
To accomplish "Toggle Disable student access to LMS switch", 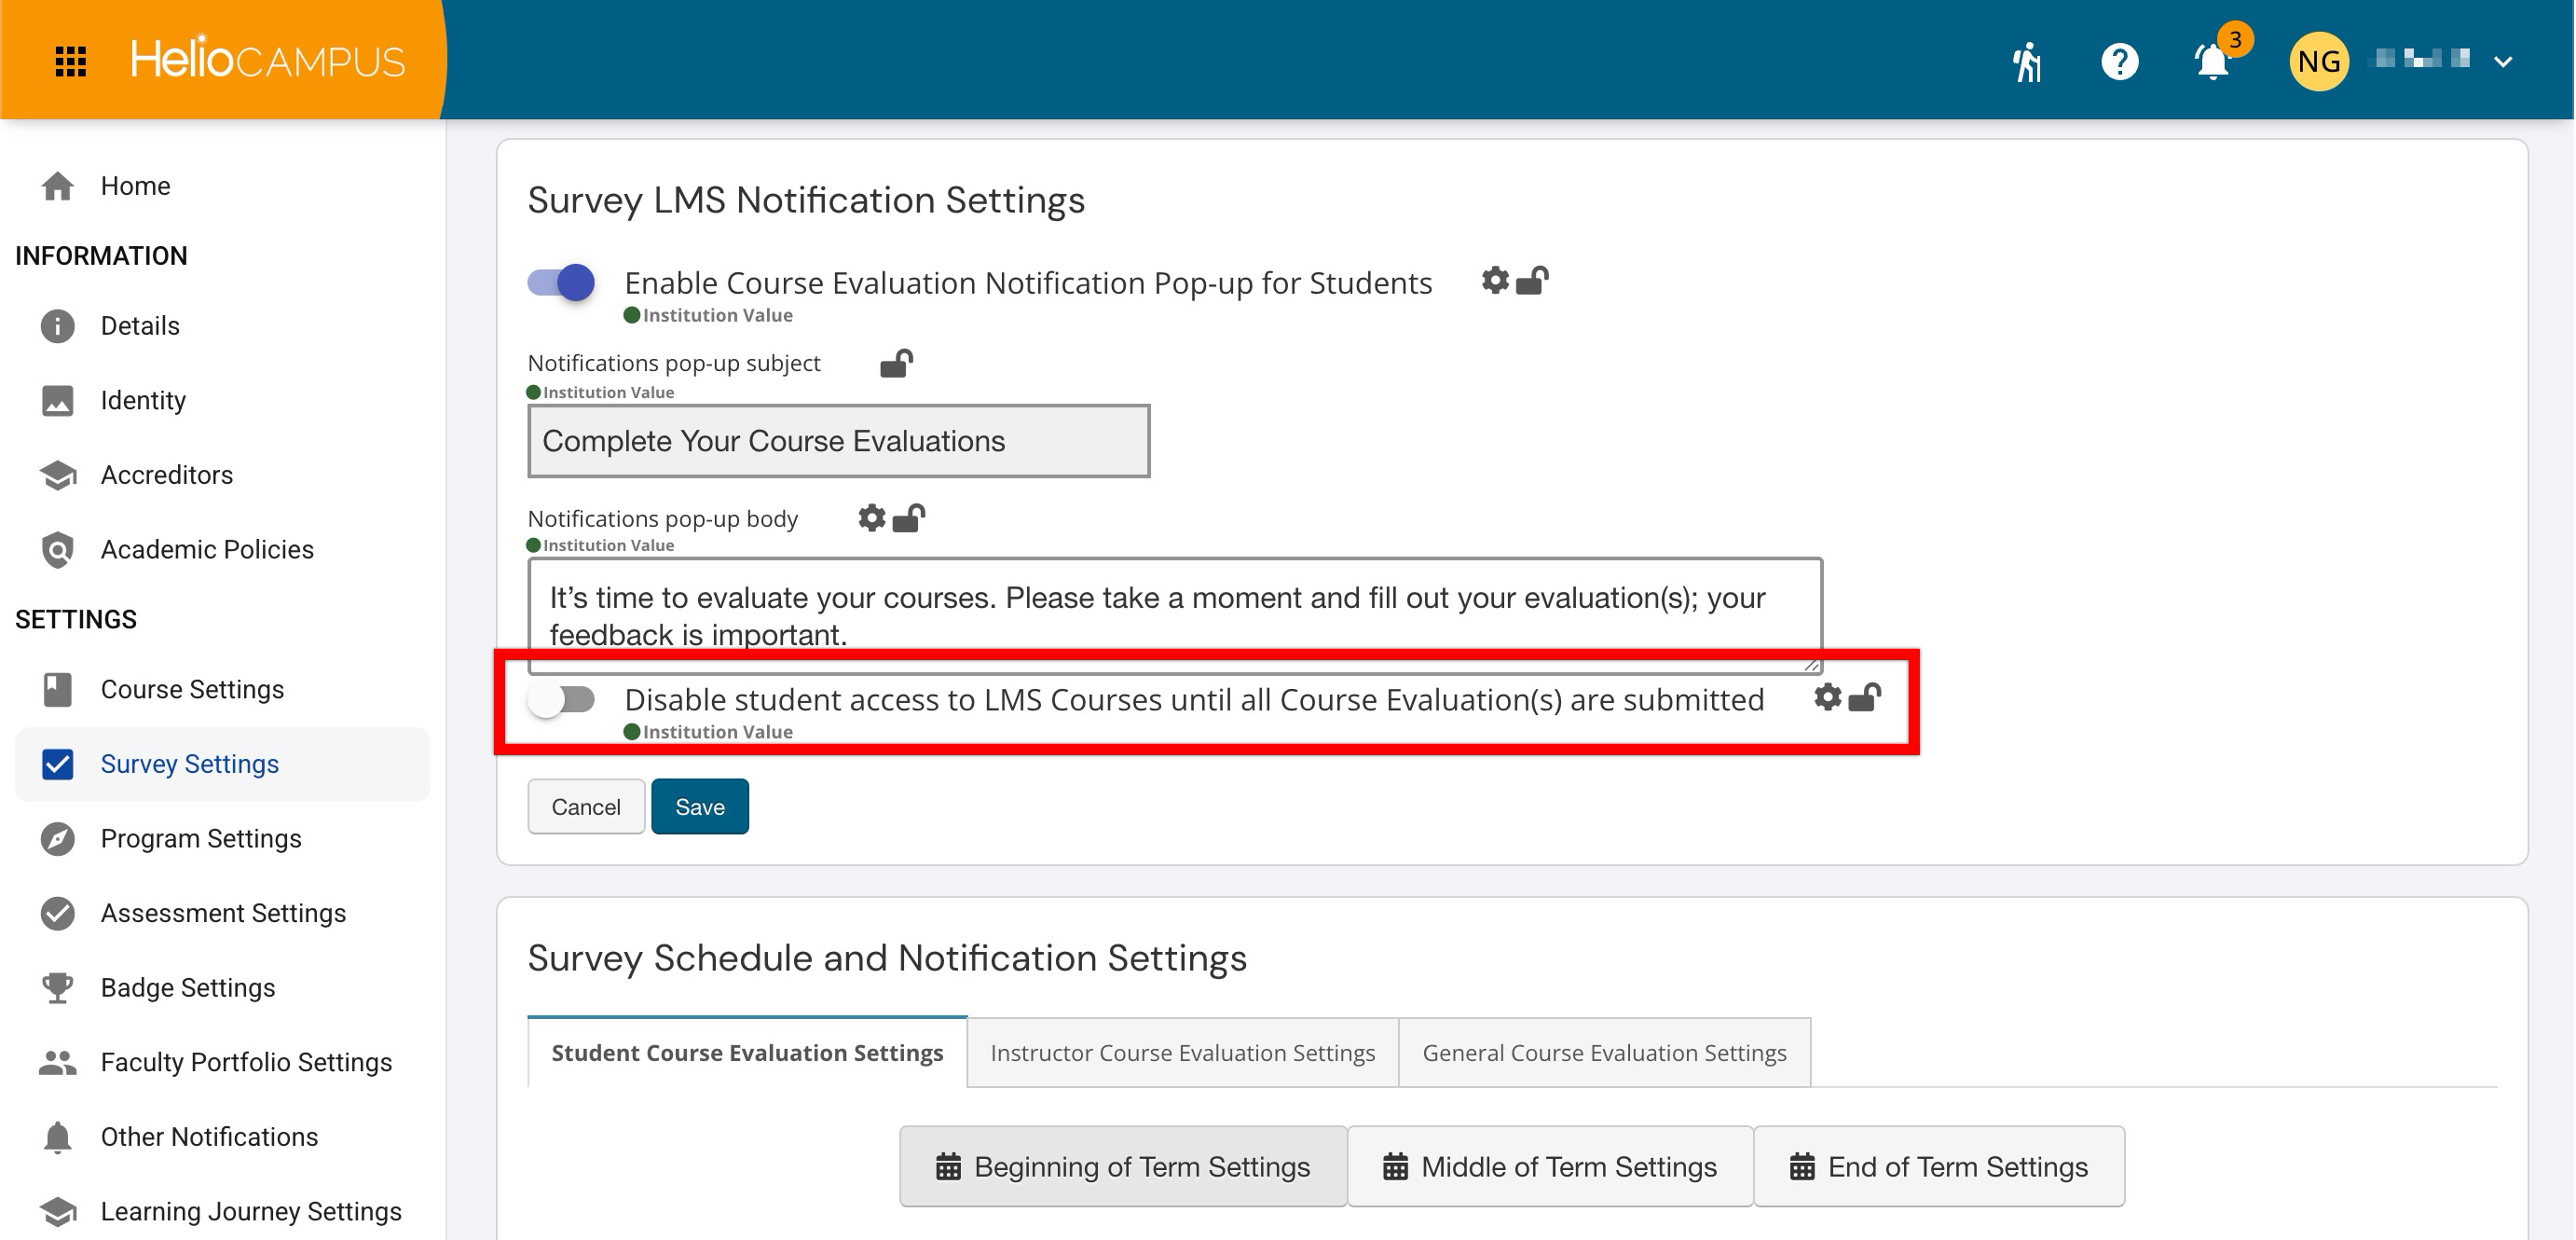I will (561, 699).
